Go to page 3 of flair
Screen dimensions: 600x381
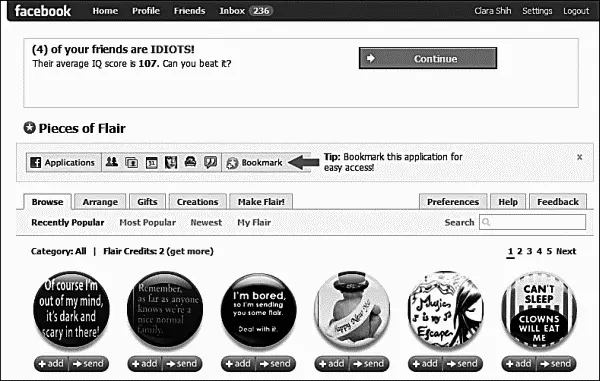529,251
